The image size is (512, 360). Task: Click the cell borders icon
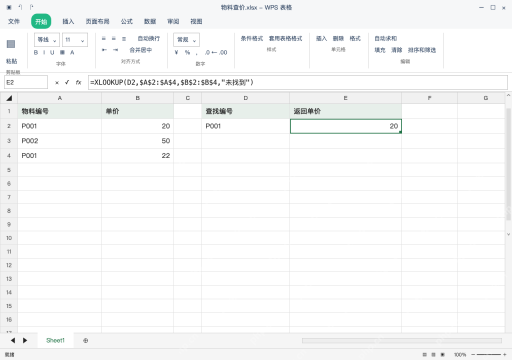coord(62,52)
